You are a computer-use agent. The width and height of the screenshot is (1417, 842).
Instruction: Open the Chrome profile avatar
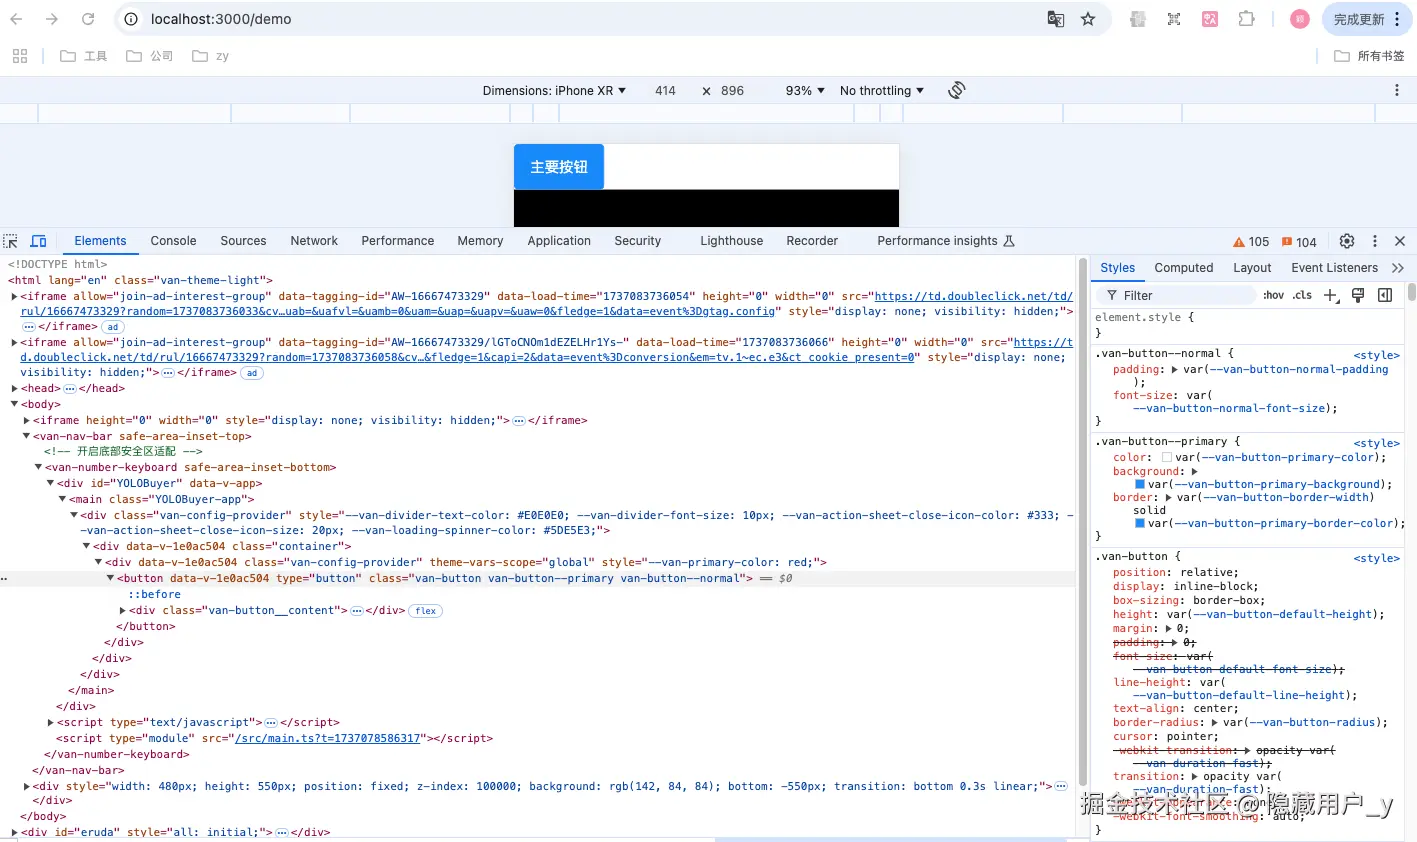pos(1300,19)
